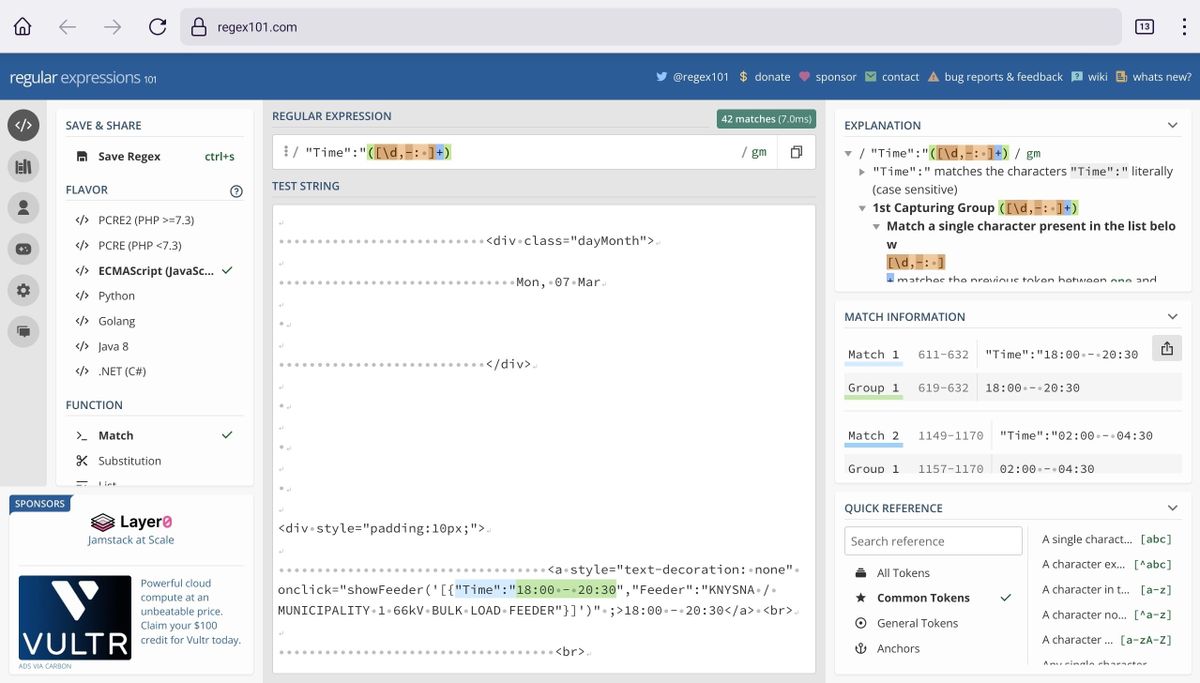The width and height of the screenshot is (1200, 683).
Task: Open flavor help question mark icon
Action: tap(236, 191)
